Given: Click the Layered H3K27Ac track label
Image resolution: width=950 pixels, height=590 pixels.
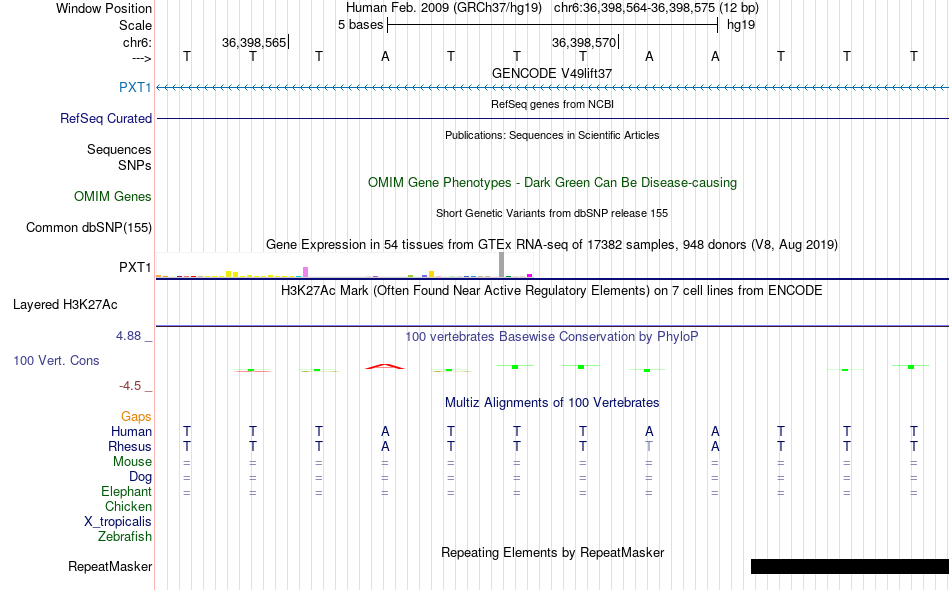Looking at the screenshot, I should pos(65,304).
